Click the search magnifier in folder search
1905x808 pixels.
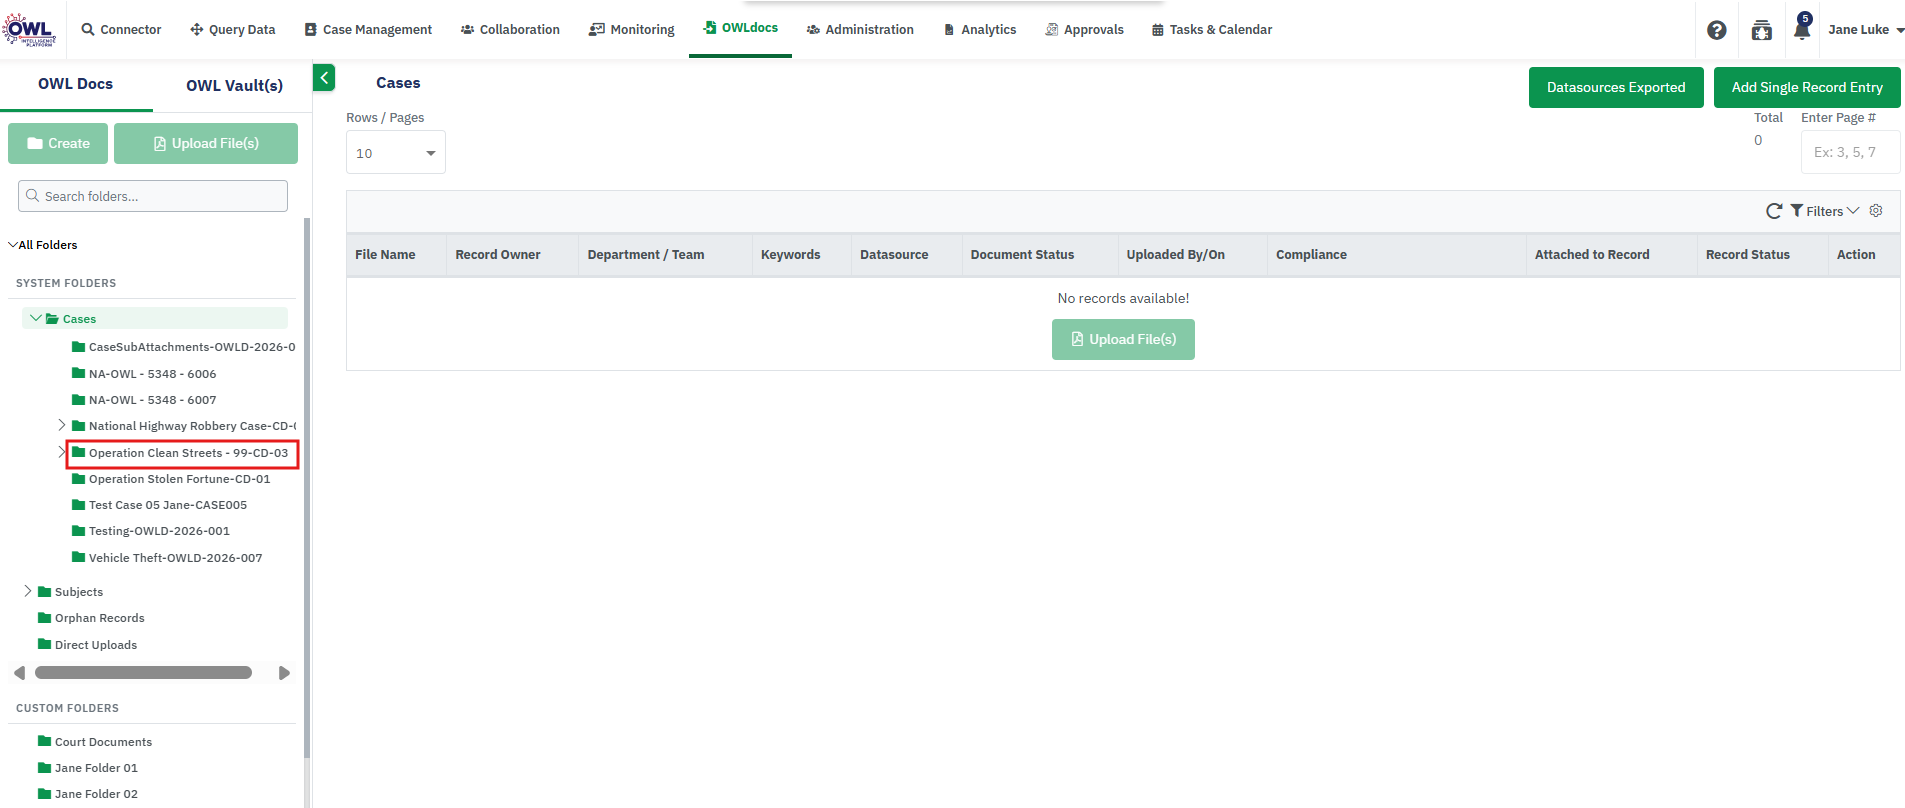click(33, 196)
